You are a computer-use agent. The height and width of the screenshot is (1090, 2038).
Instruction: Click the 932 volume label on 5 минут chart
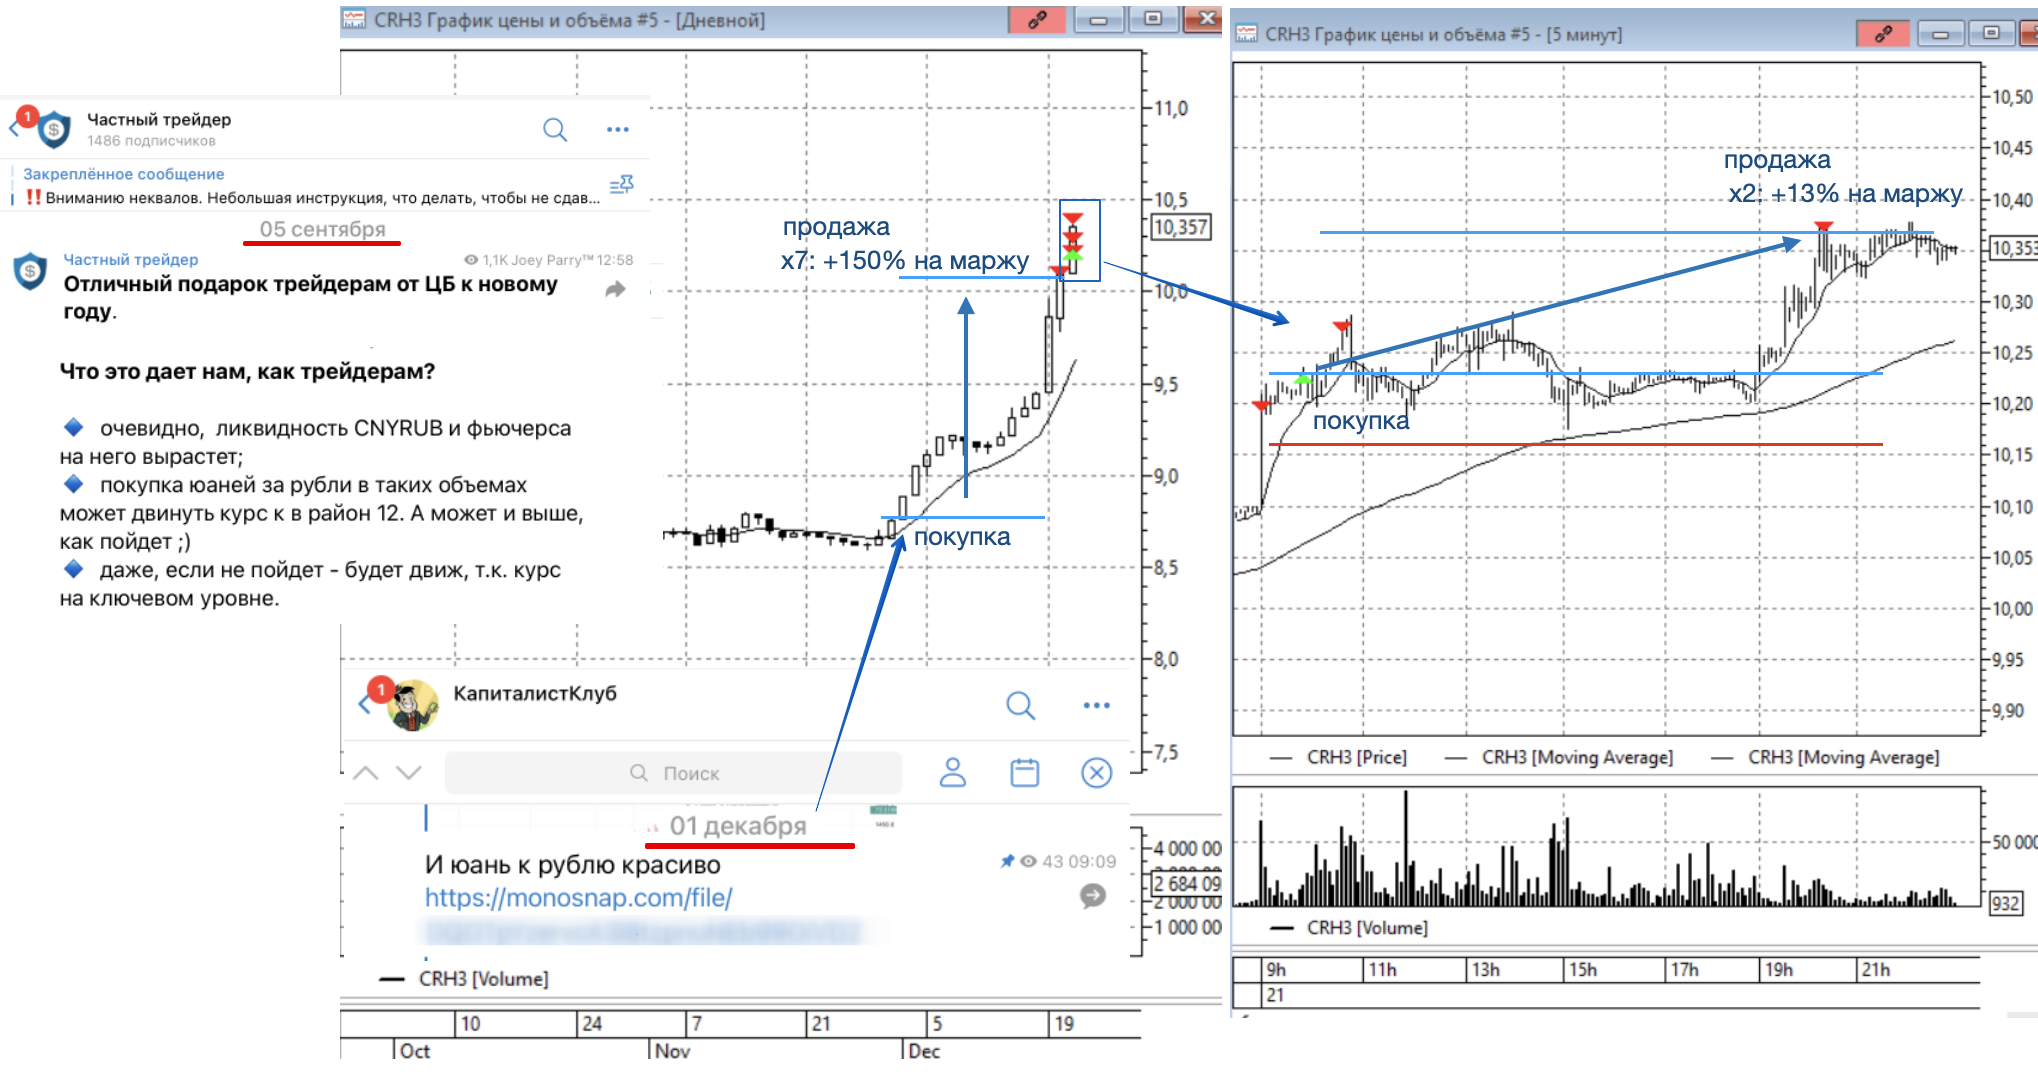(x=2006, y=904)
